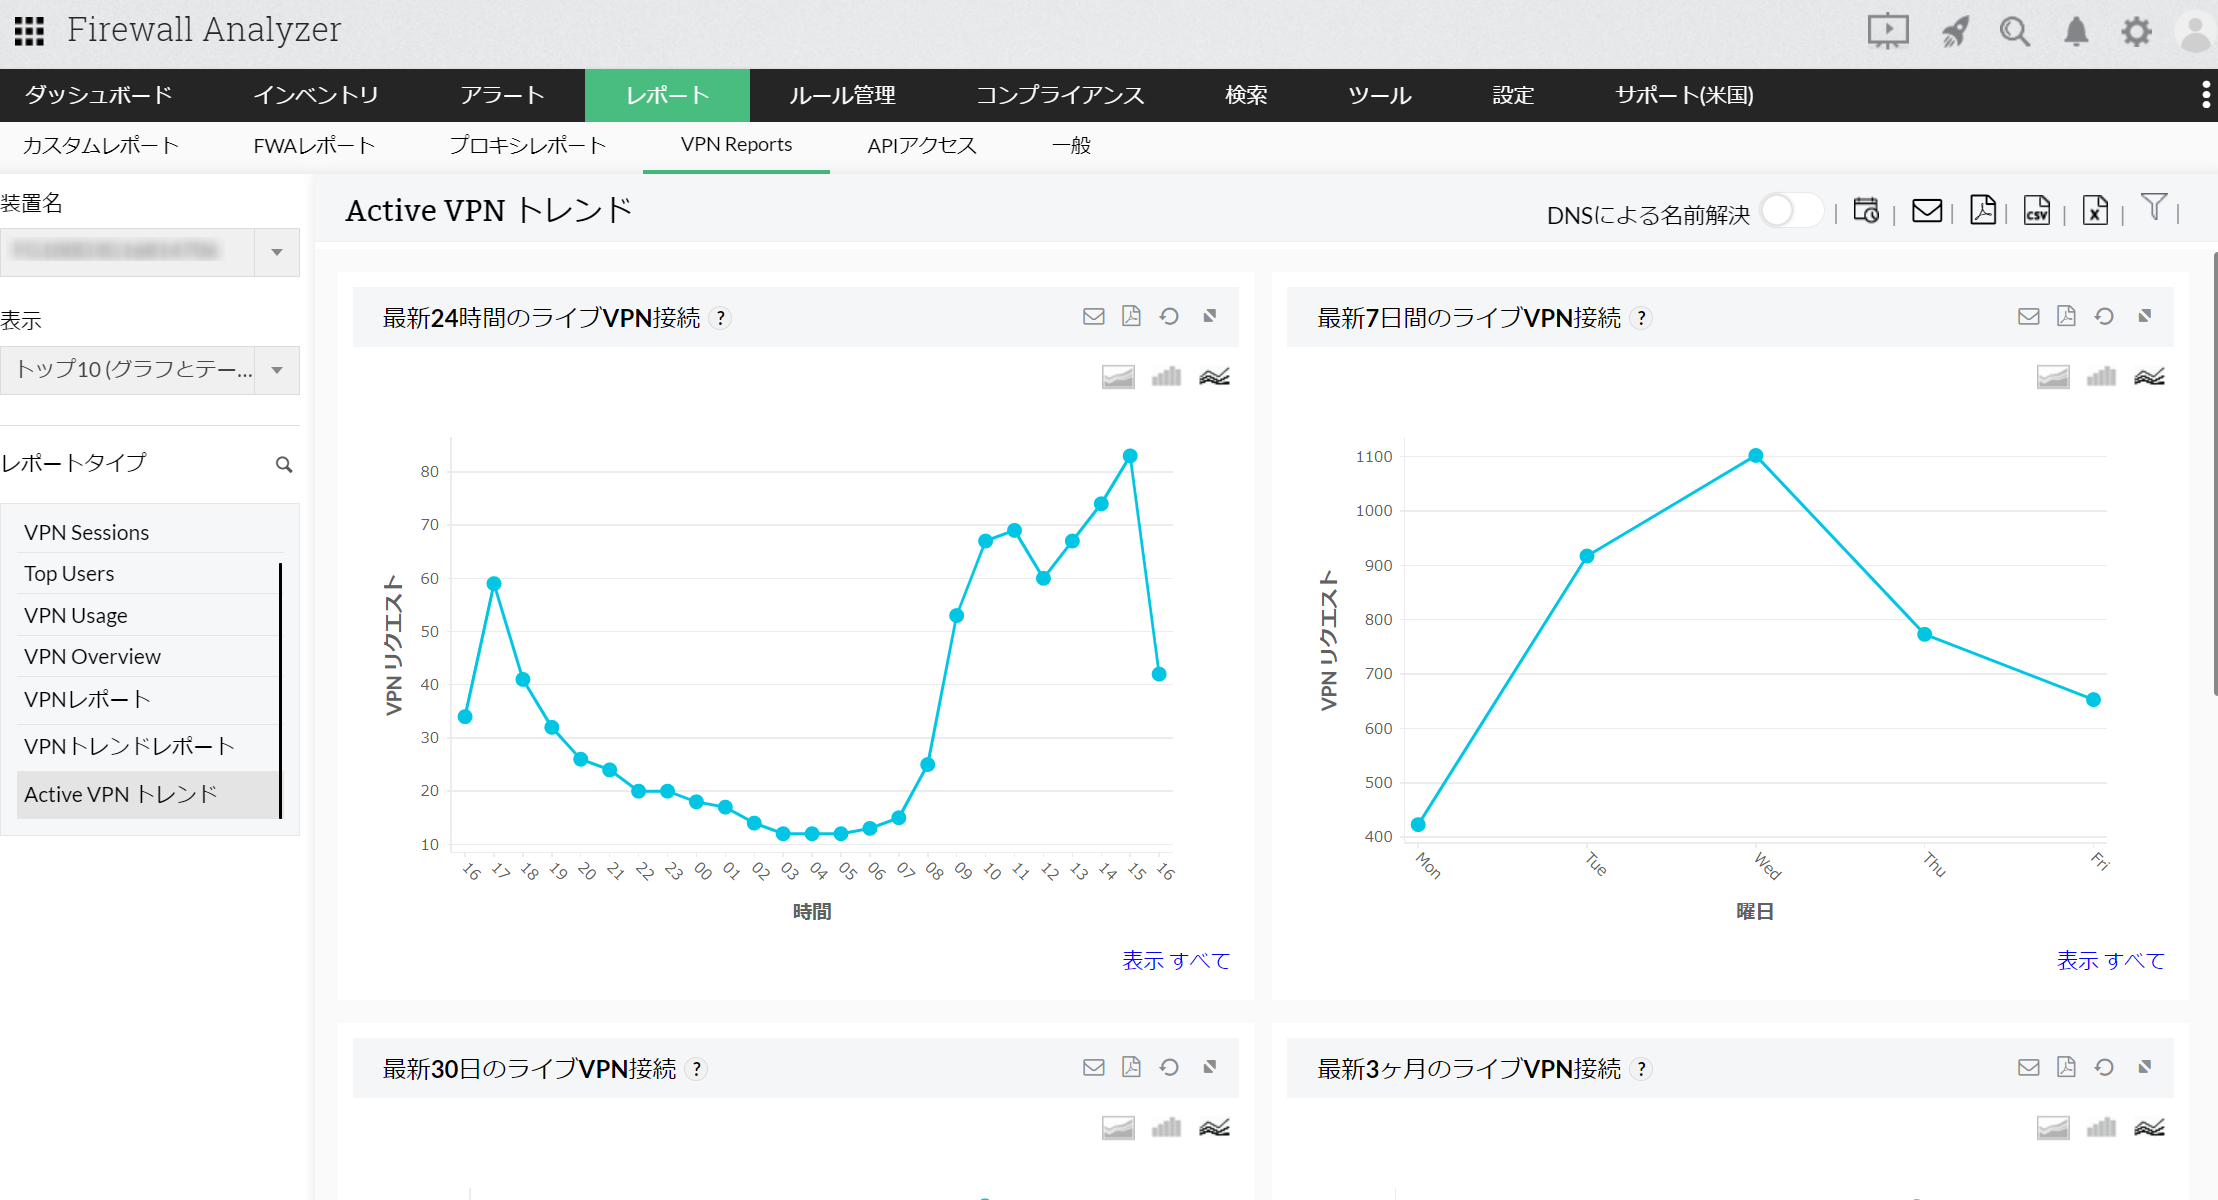This screenshot has width=2218, height=1200.
Task: Export report as CSV file
Action: pyautogui.click(x=2037, y=211)
